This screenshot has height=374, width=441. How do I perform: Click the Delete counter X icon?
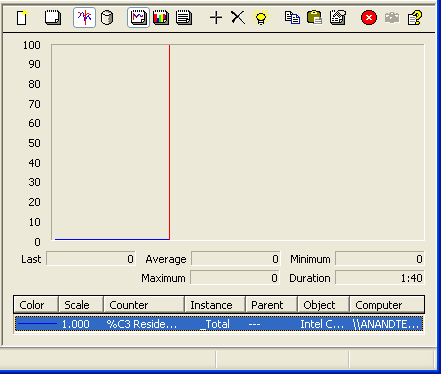238,17
